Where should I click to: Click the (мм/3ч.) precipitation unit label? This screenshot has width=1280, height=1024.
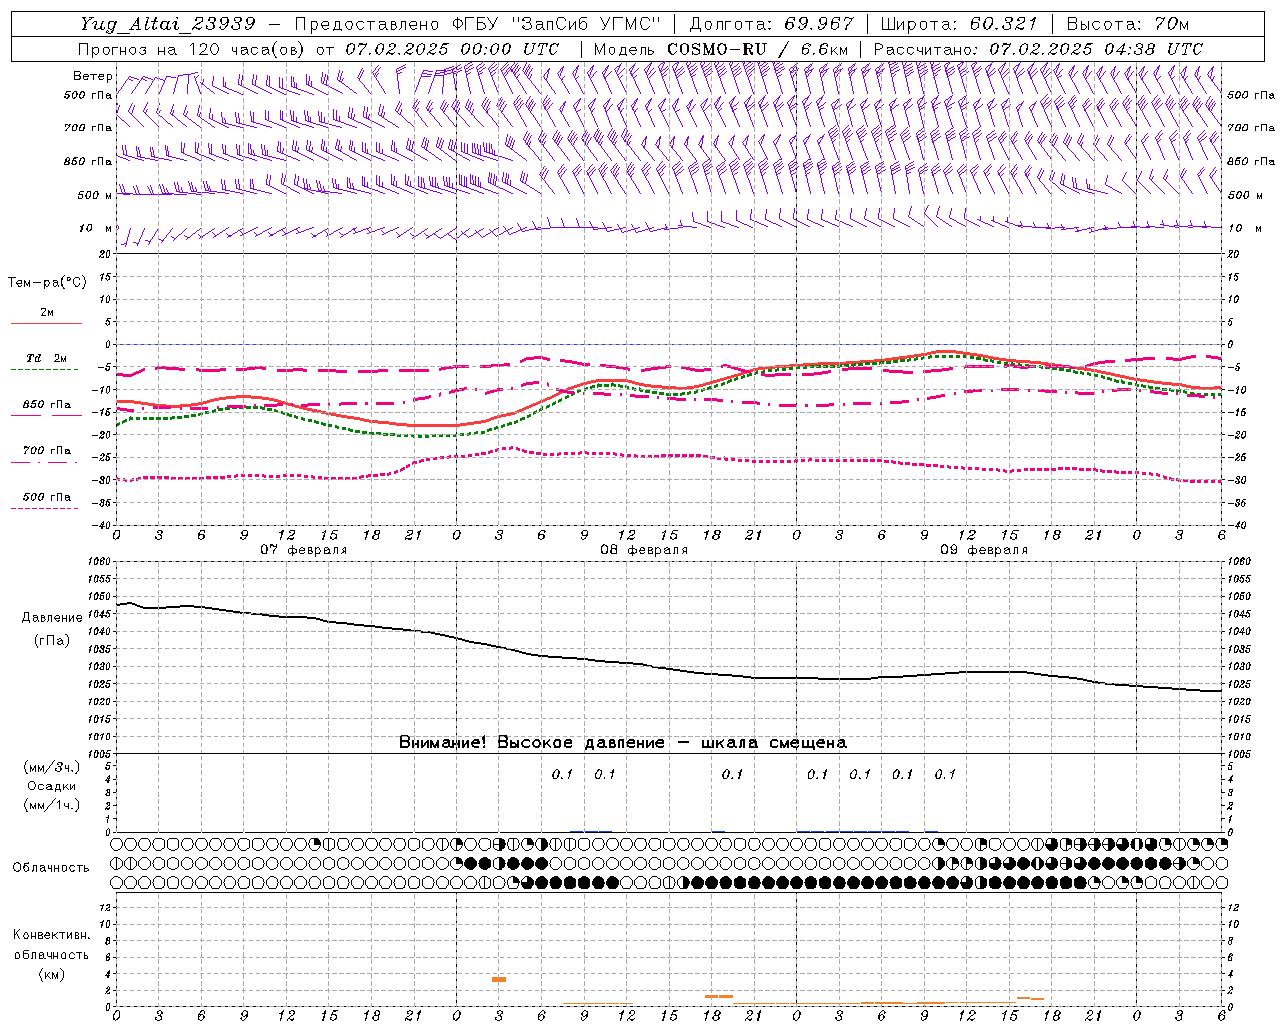click(52, 767)
